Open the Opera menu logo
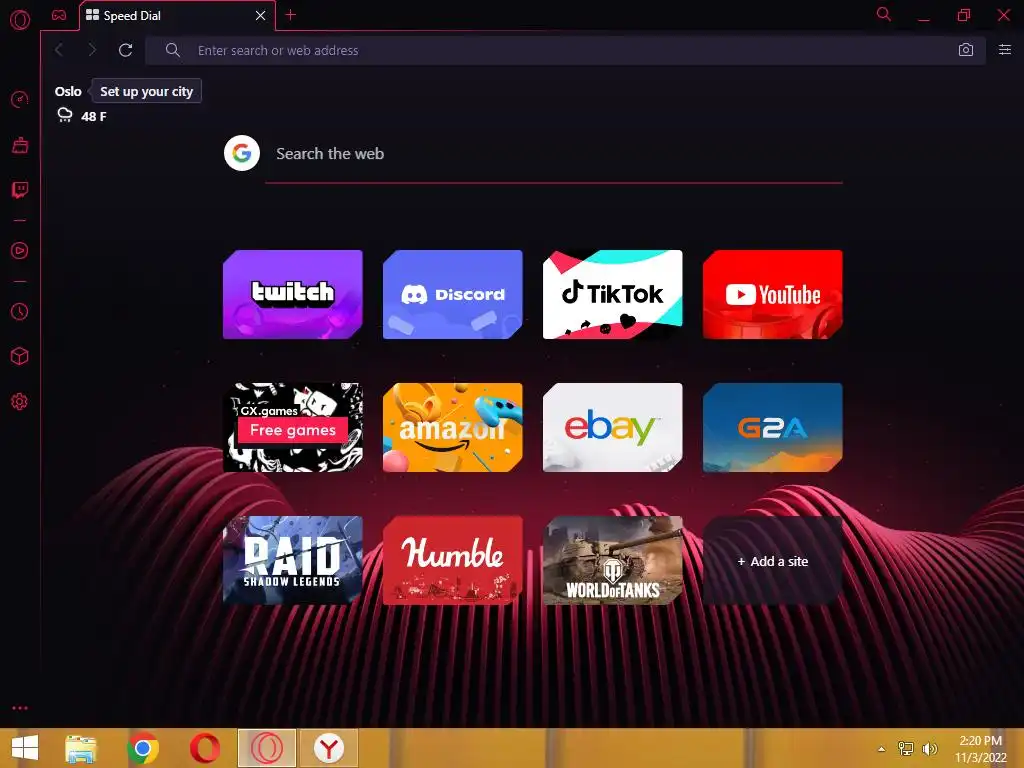This screenshot has width=1024, height=768. 20,20
